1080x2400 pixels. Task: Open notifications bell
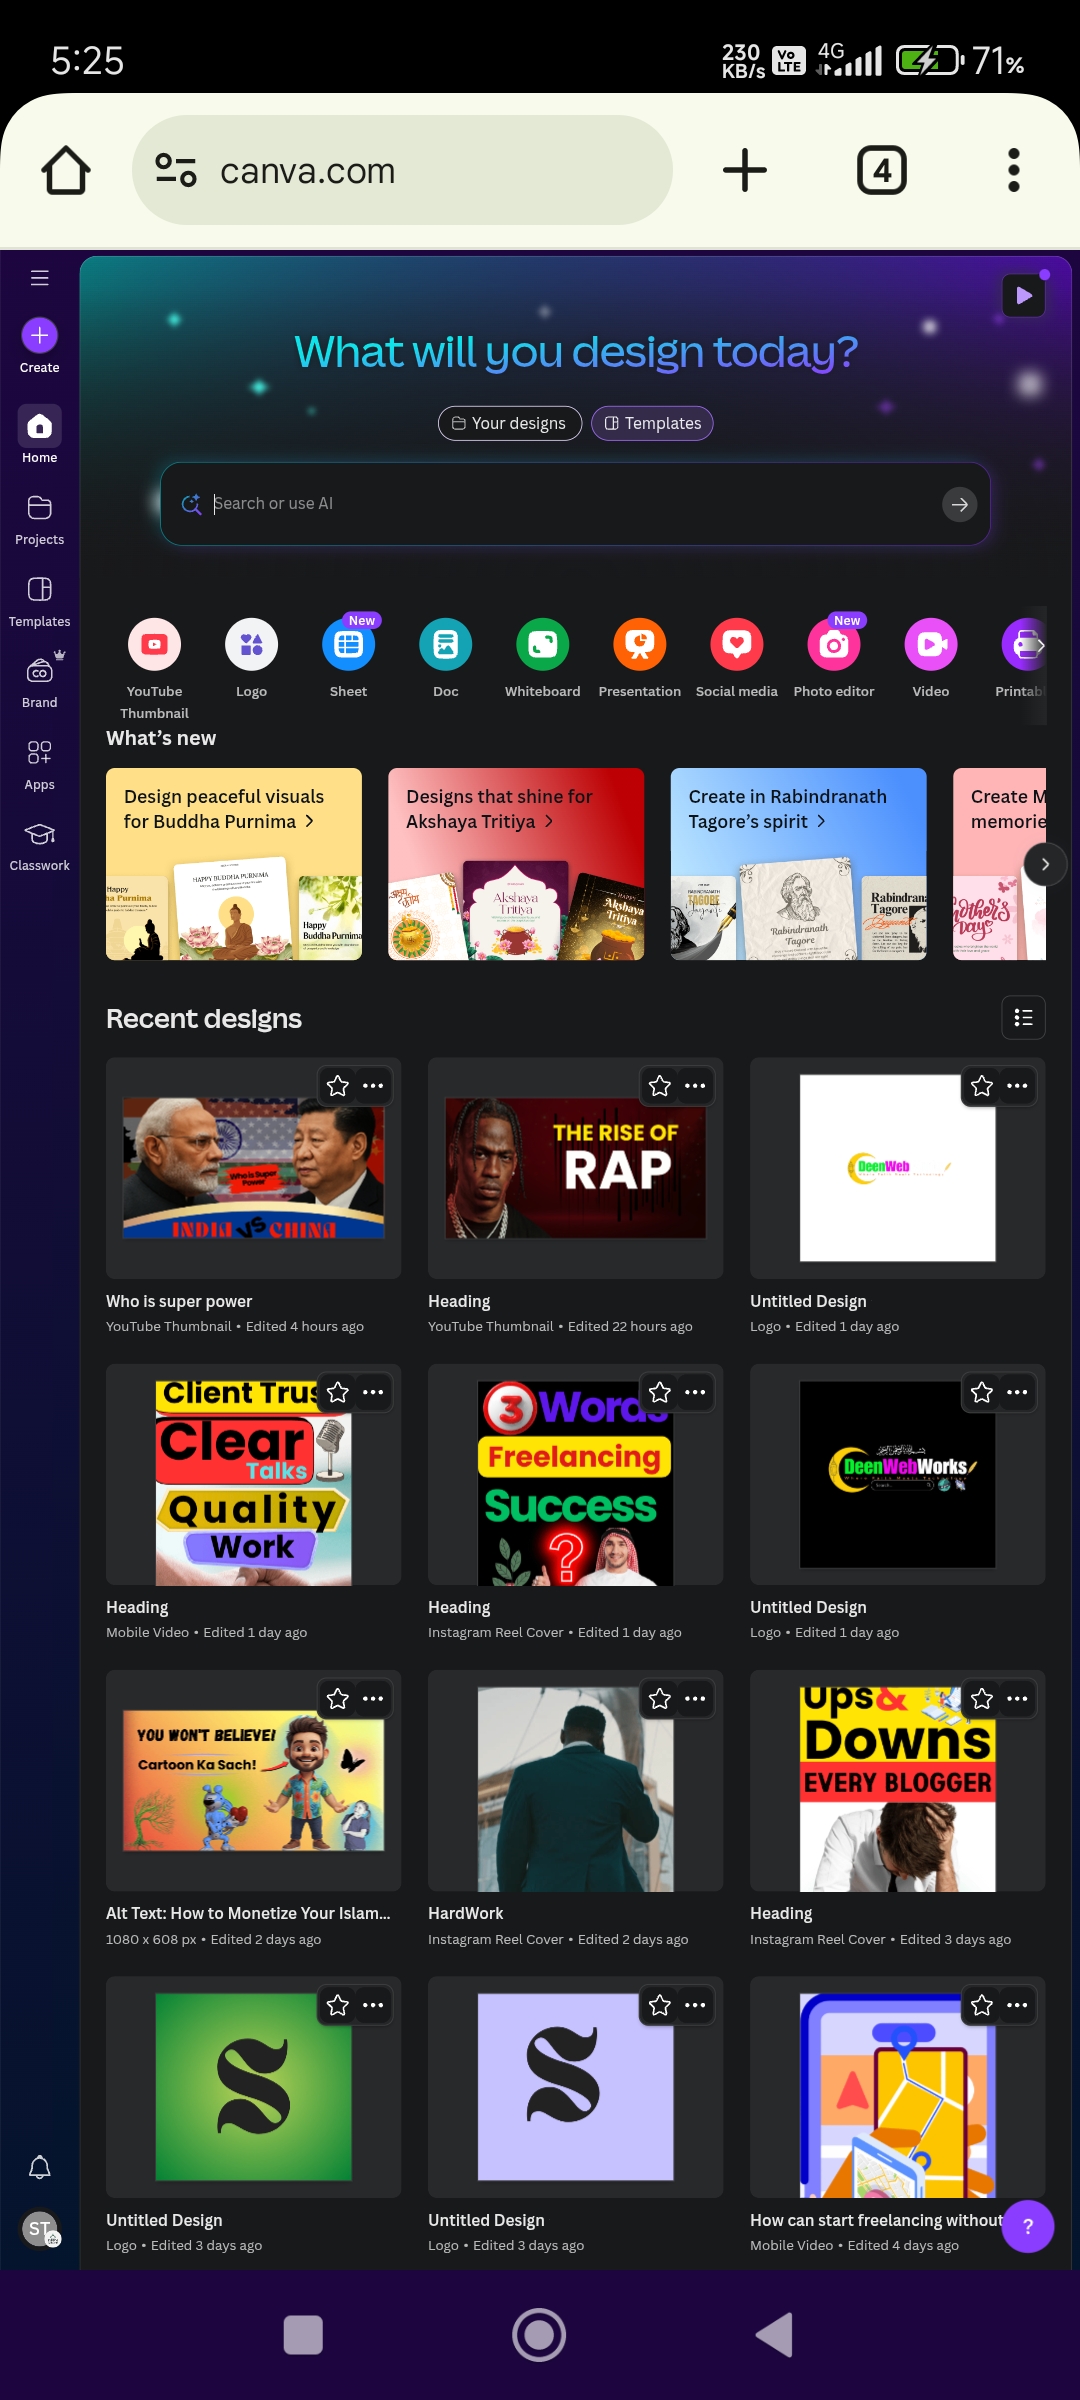click(39, 2168)
